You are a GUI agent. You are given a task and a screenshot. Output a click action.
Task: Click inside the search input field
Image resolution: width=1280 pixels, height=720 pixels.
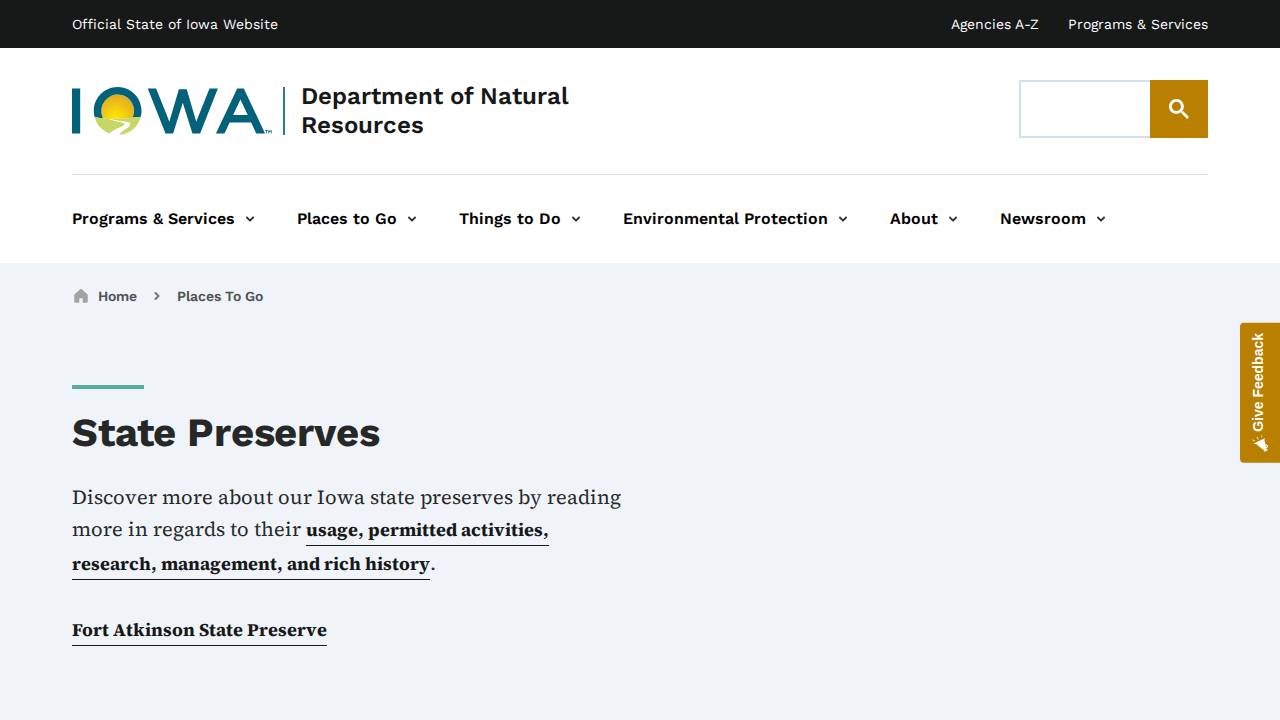[x=1083, y=108]
